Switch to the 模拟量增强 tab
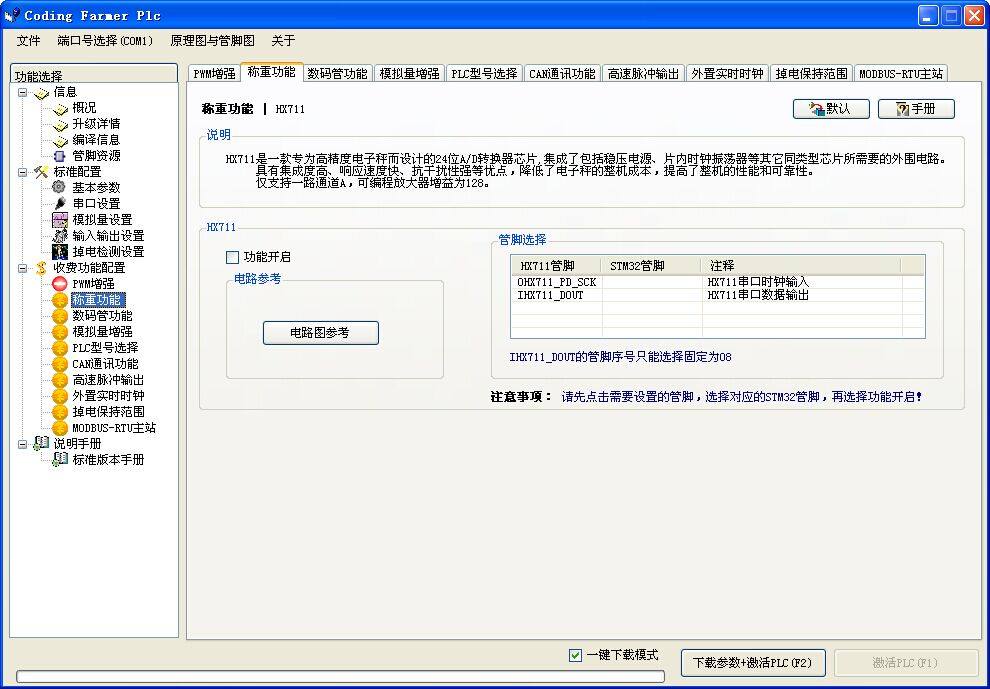The height and width of the screenshot is (689, 990). pos(409,73)
